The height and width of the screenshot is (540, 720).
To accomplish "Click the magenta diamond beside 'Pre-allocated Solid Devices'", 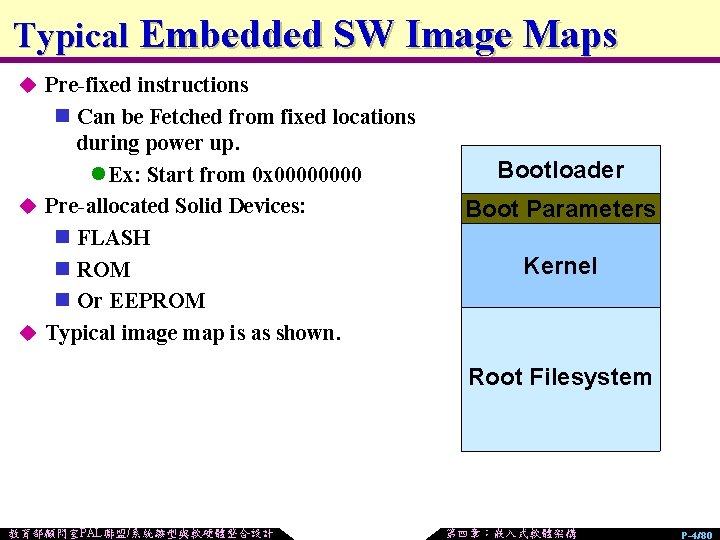I will click(x=28, y=206).
